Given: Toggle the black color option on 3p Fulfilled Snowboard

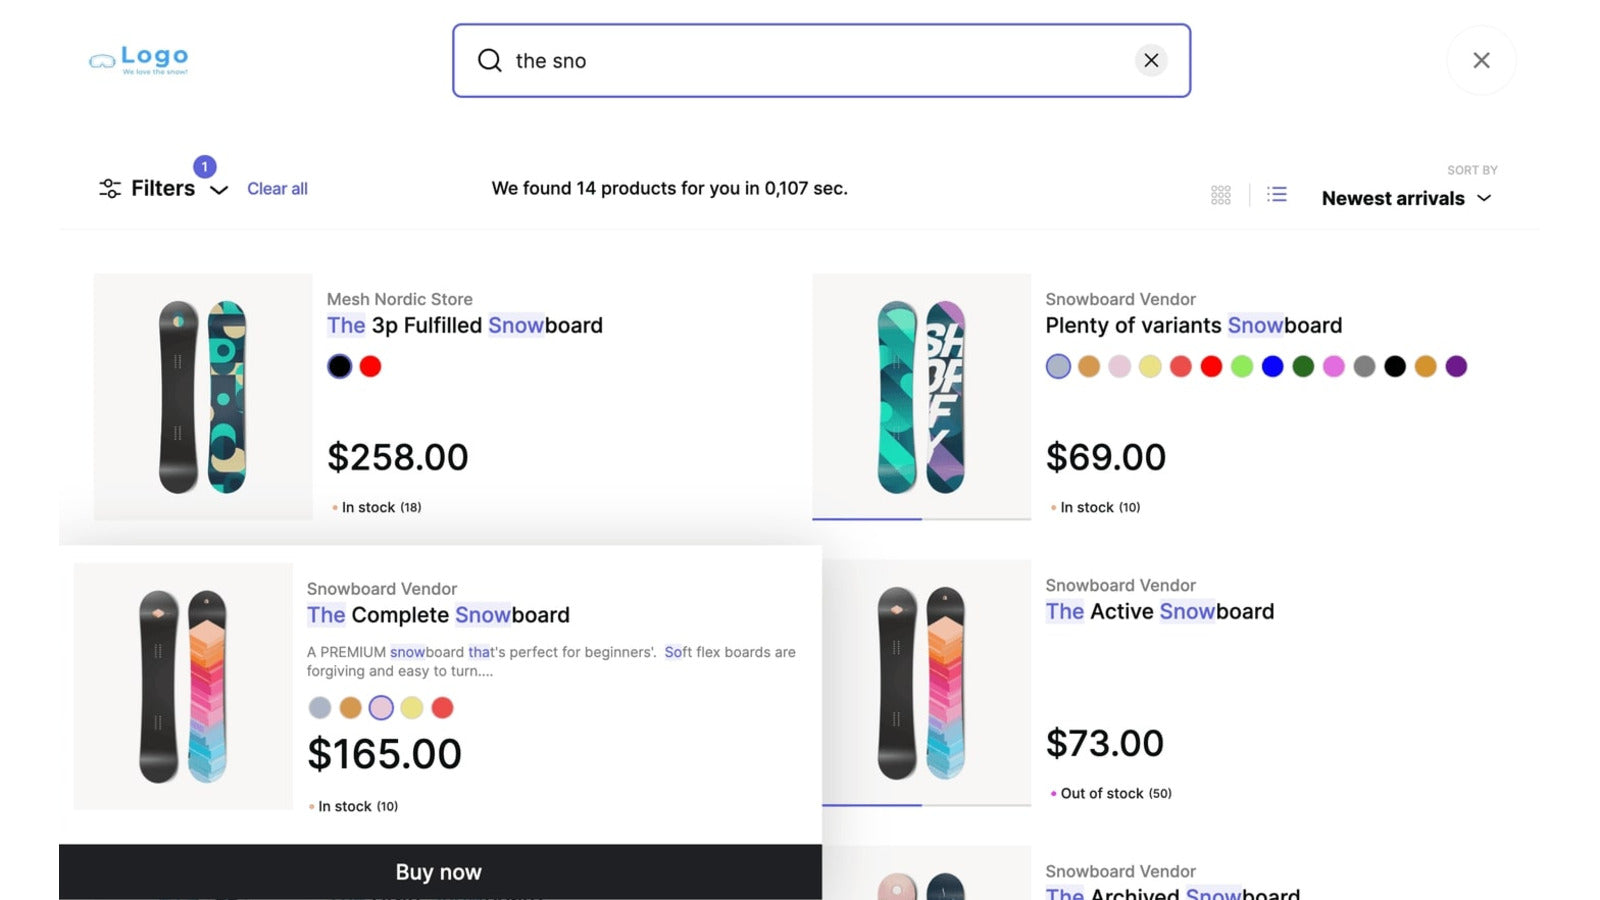Looking at the screenshot, I should (x=339, y=366).
